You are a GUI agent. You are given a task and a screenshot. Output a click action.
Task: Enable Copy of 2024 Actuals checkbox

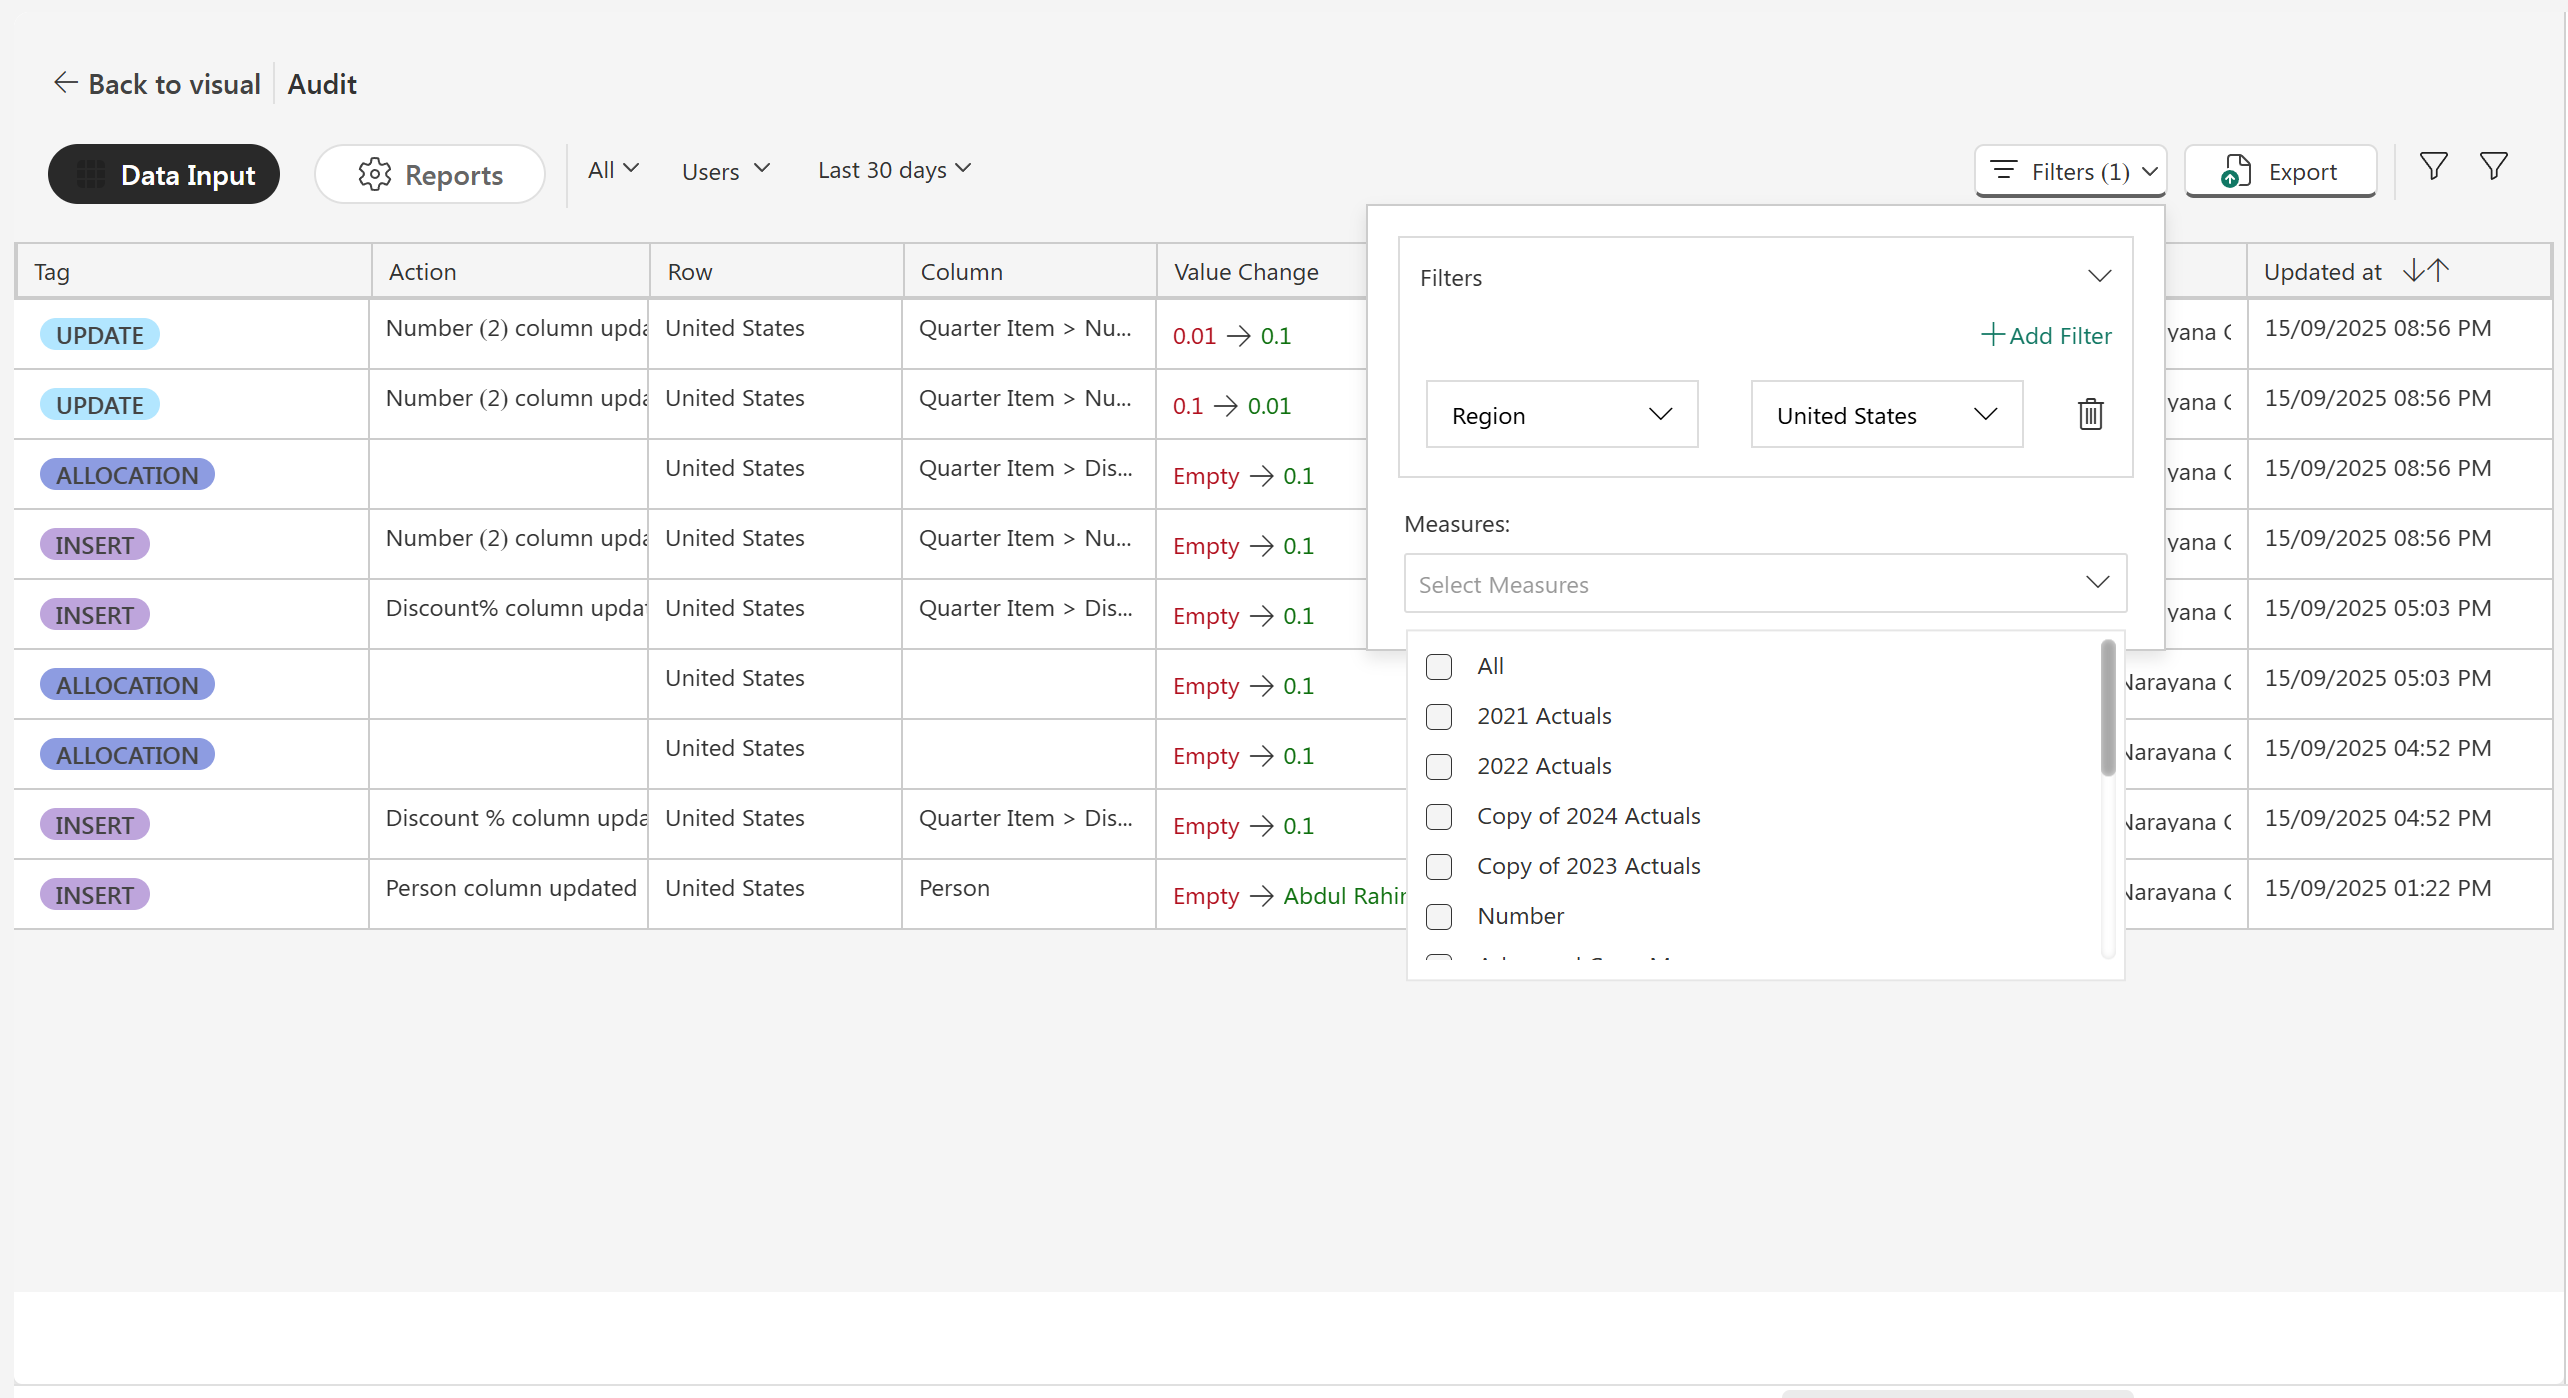tap(1439, 817)
